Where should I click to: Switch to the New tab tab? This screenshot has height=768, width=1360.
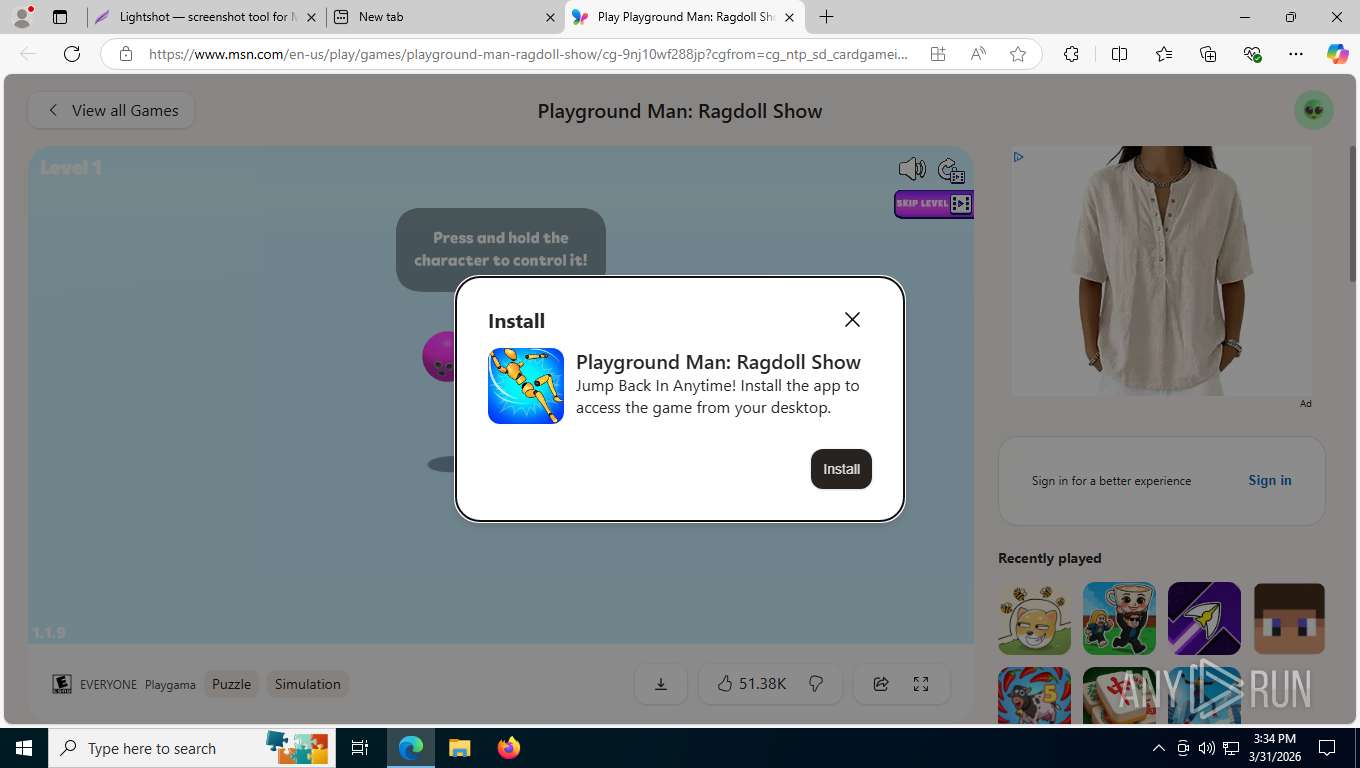(445, 17)
